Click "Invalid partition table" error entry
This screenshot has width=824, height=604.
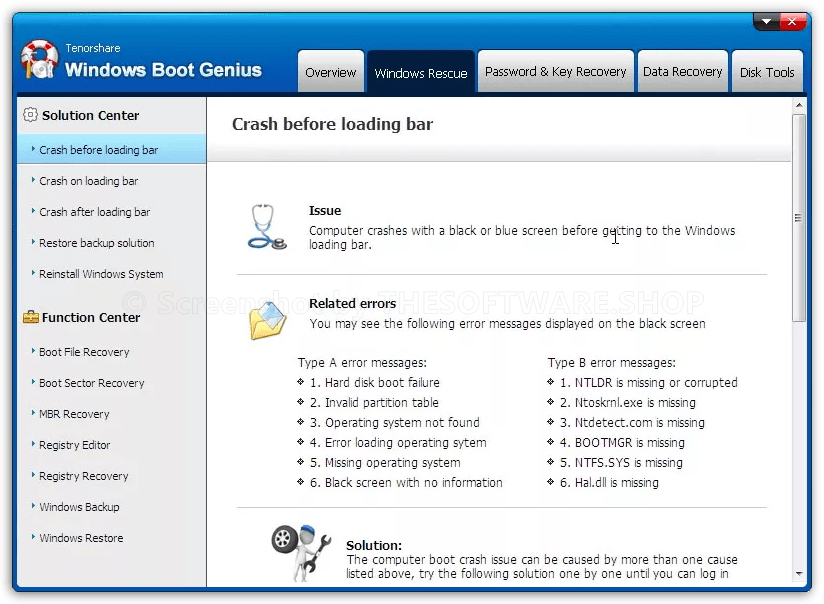tap(374, 402)
